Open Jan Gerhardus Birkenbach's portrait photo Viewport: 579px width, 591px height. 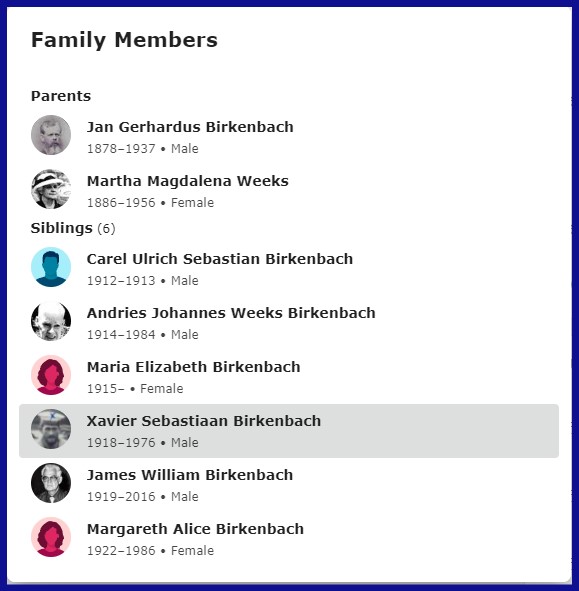pos(51,135)
